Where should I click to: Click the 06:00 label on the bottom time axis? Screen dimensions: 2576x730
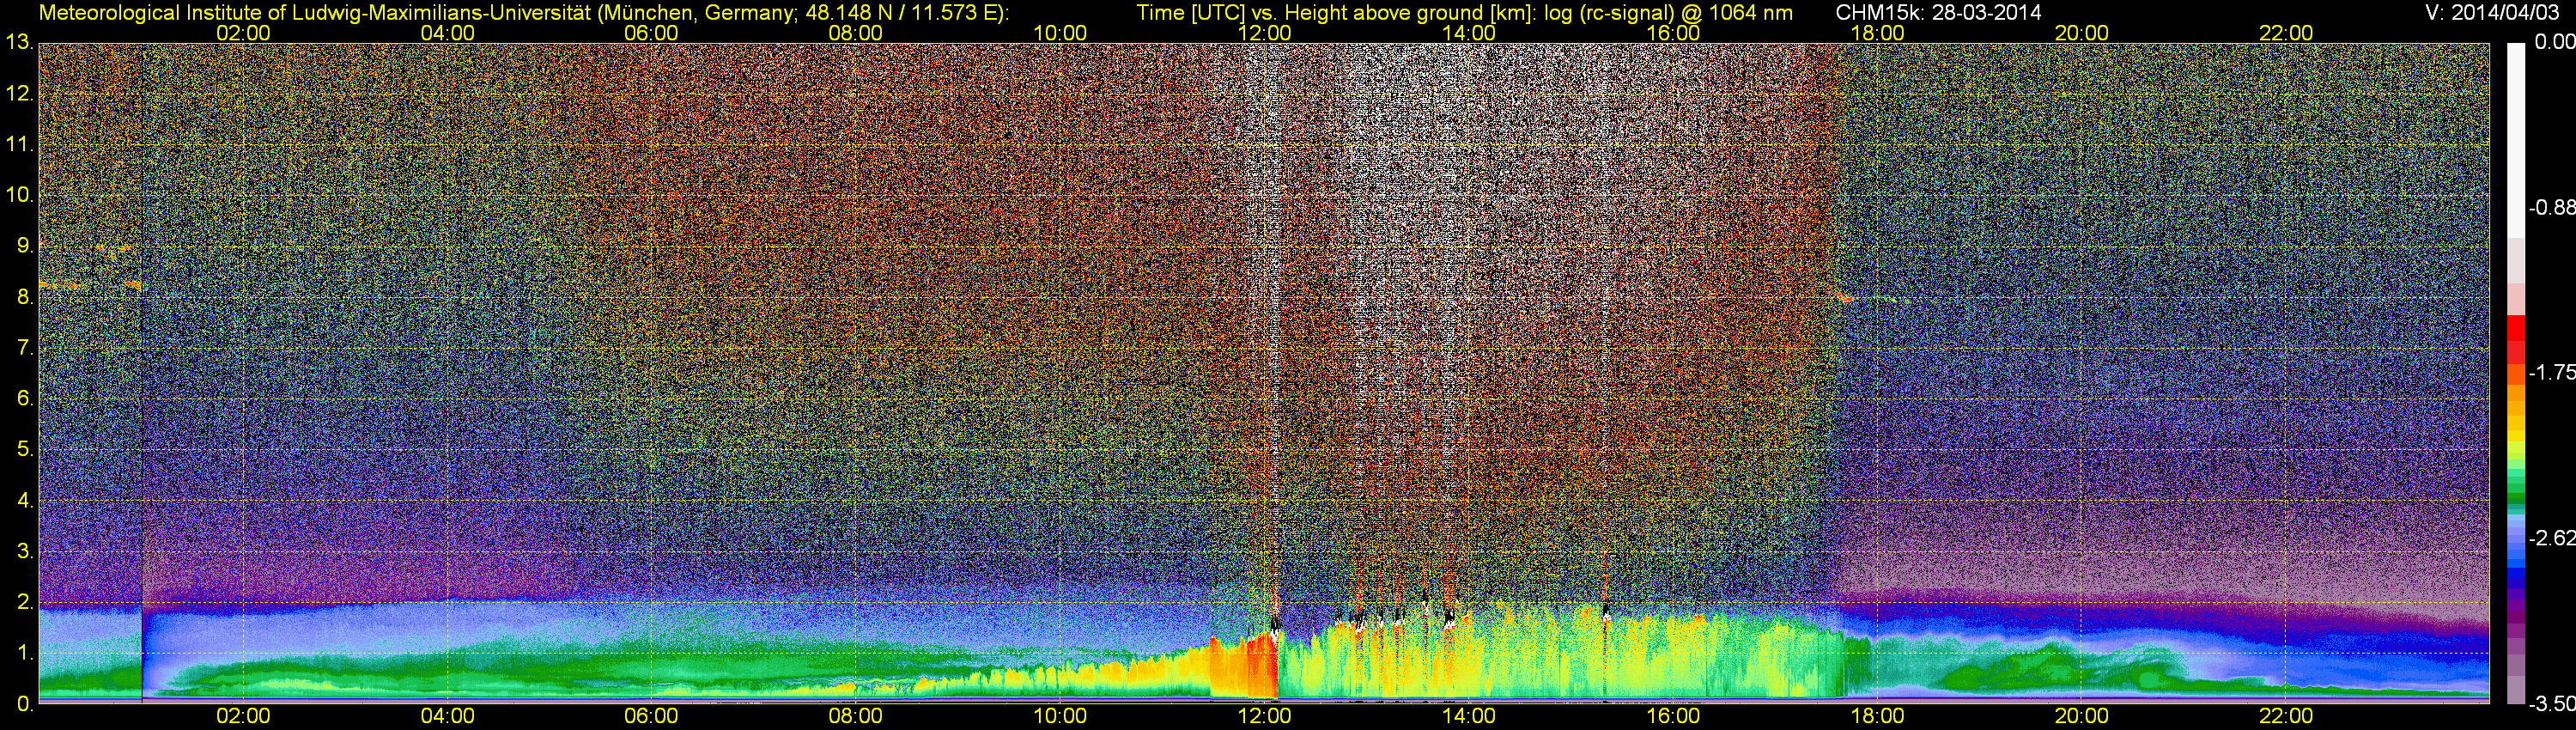click(651, 716)
